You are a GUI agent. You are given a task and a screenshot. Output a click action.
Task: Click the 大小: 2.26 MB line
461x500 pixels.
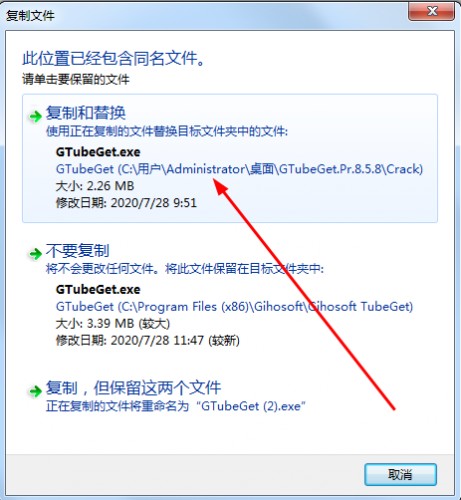point(95,186)
